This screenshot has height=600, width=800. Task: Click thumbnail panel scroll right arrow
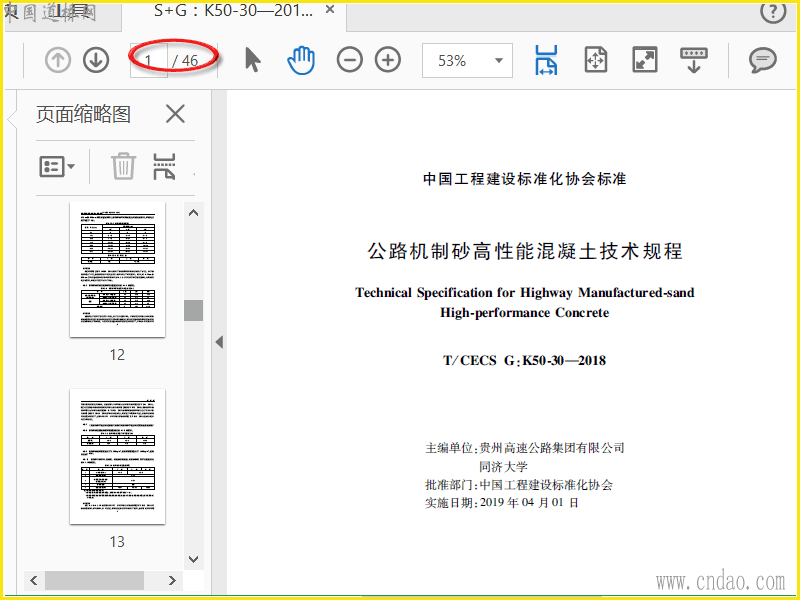point(172,580)
